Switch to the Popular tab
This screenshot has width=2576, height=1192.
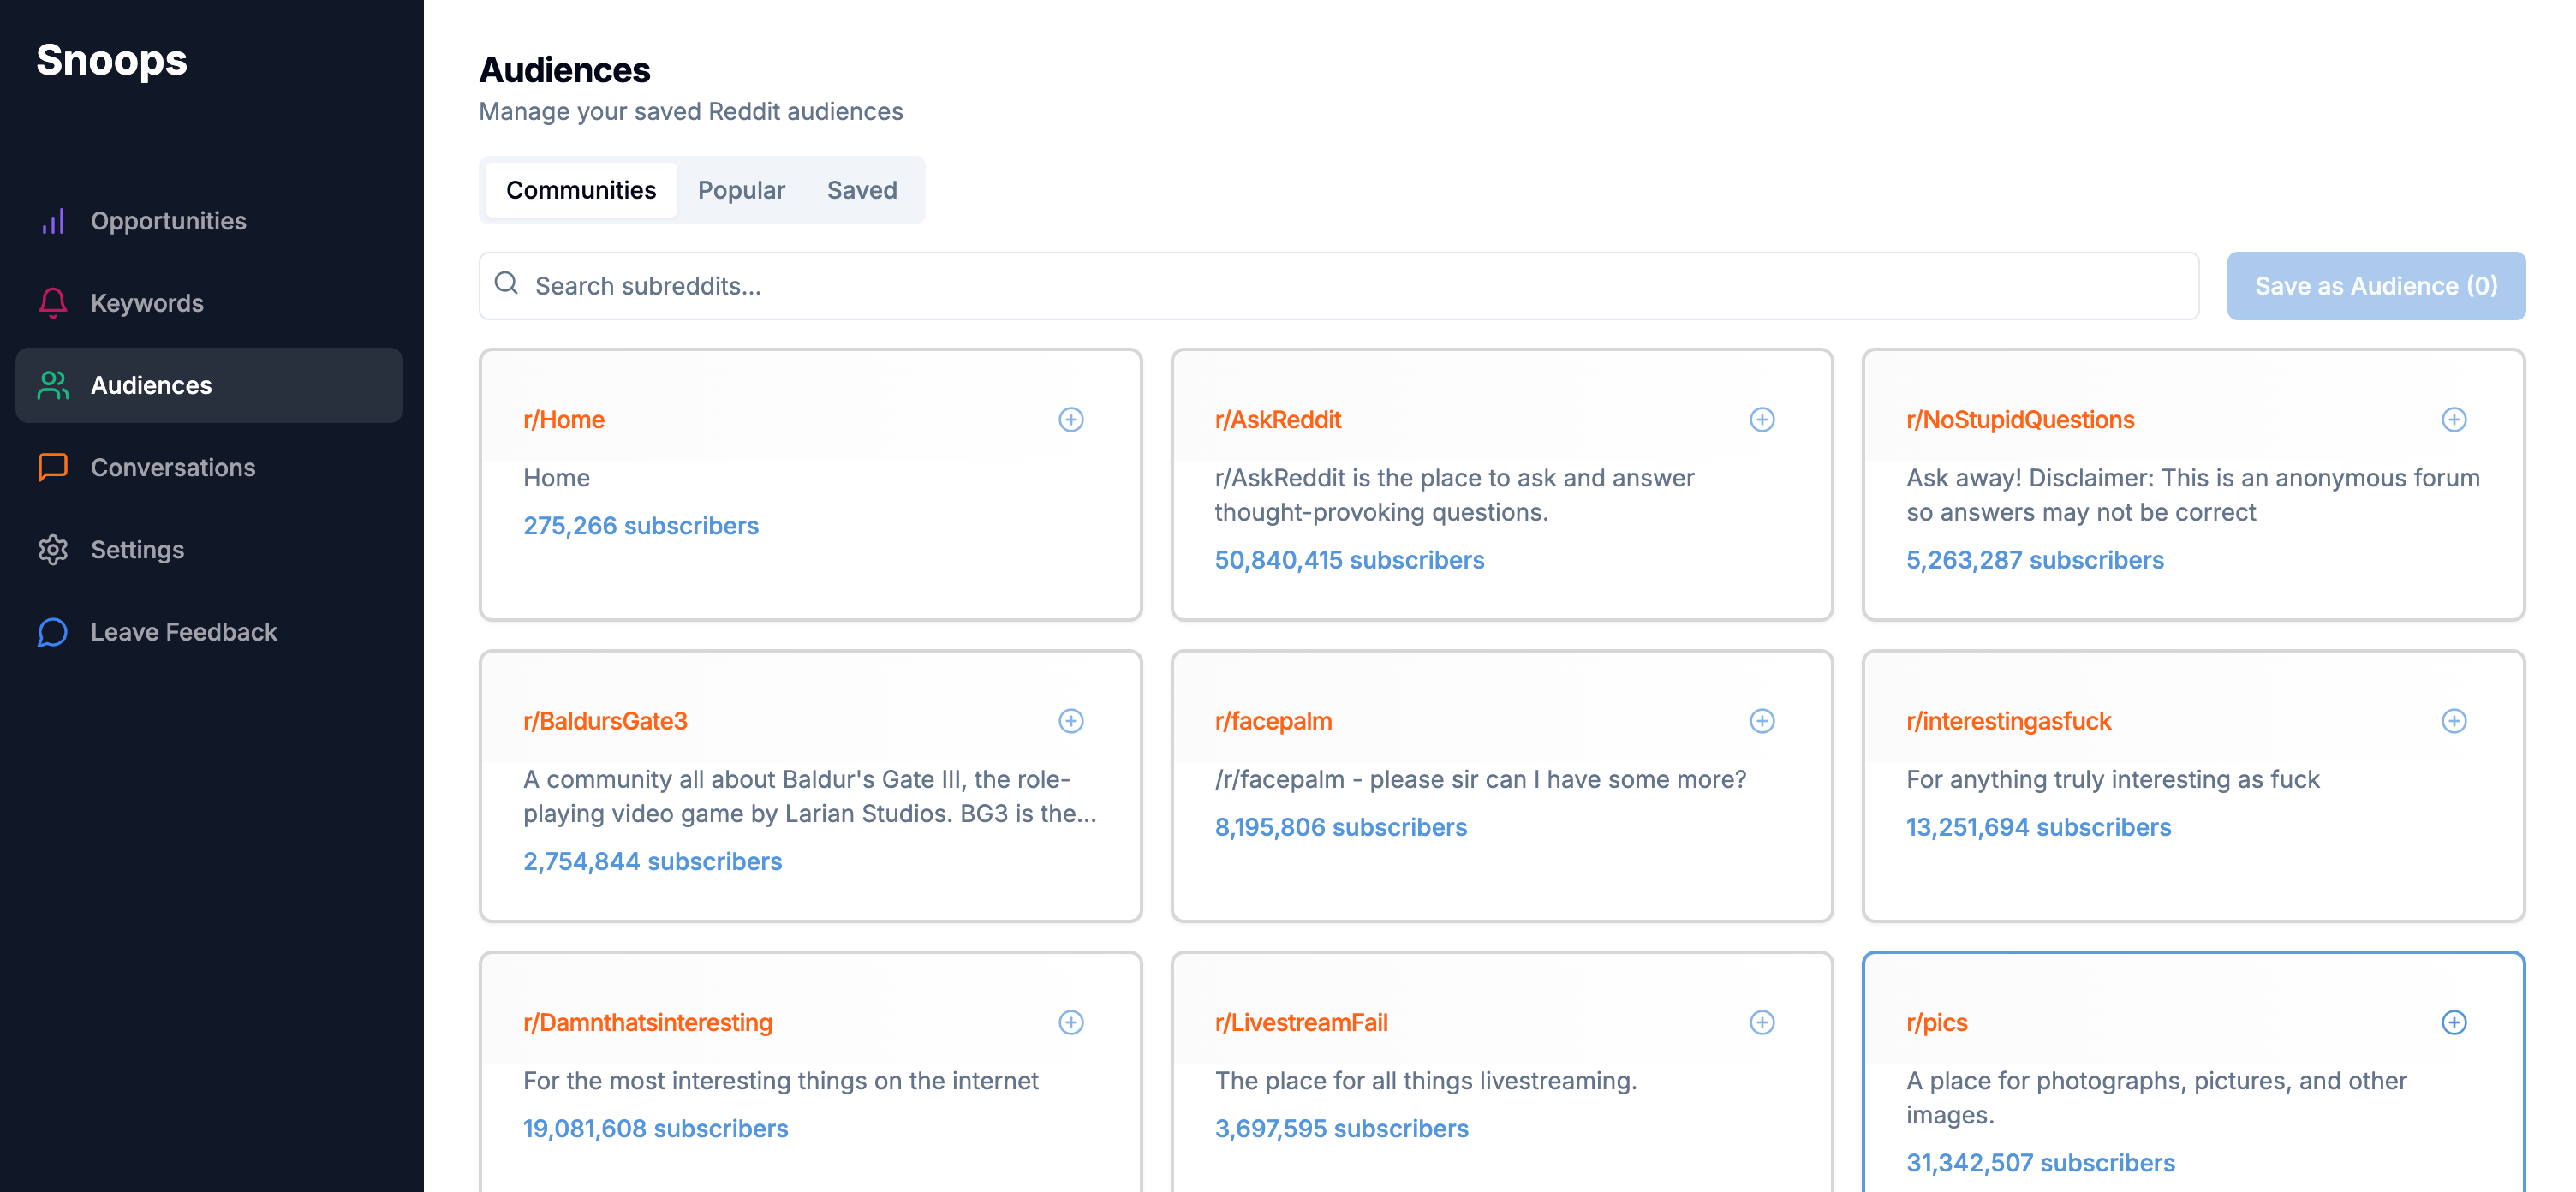click(x=741, y=190)
